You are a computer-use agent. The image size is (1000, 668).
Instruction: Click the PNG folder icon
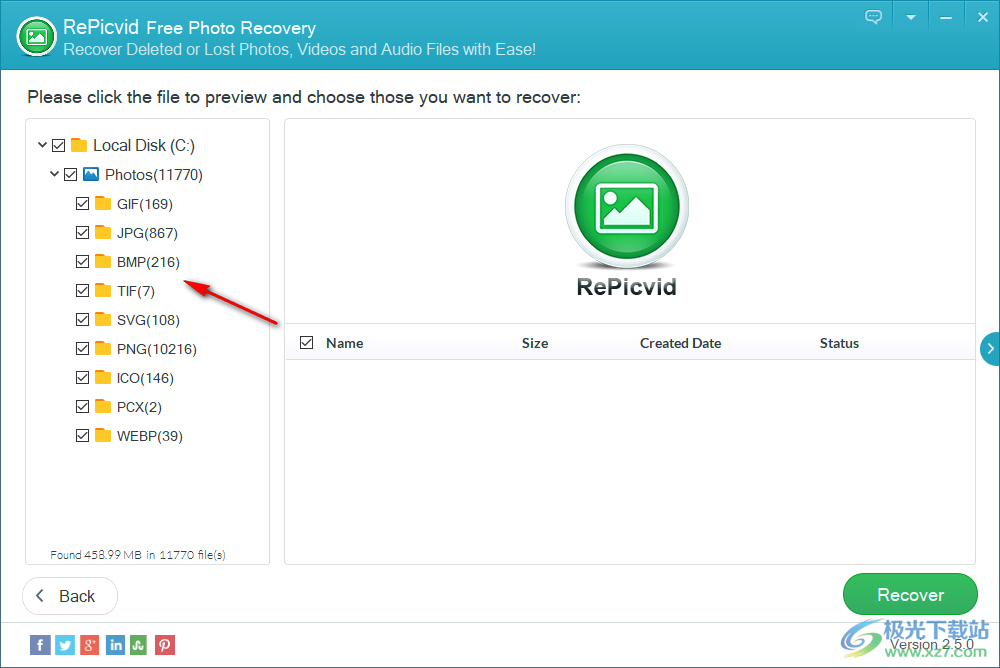103,348
